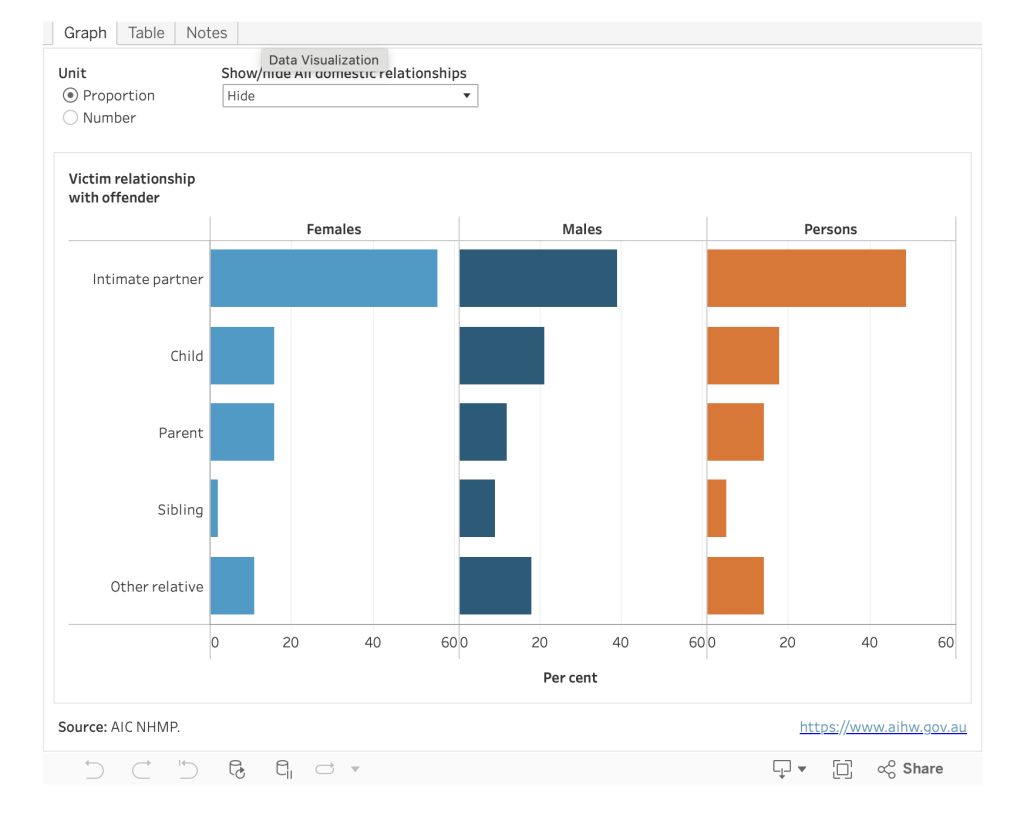Click the Pause data updates icon

click(284, 769)
